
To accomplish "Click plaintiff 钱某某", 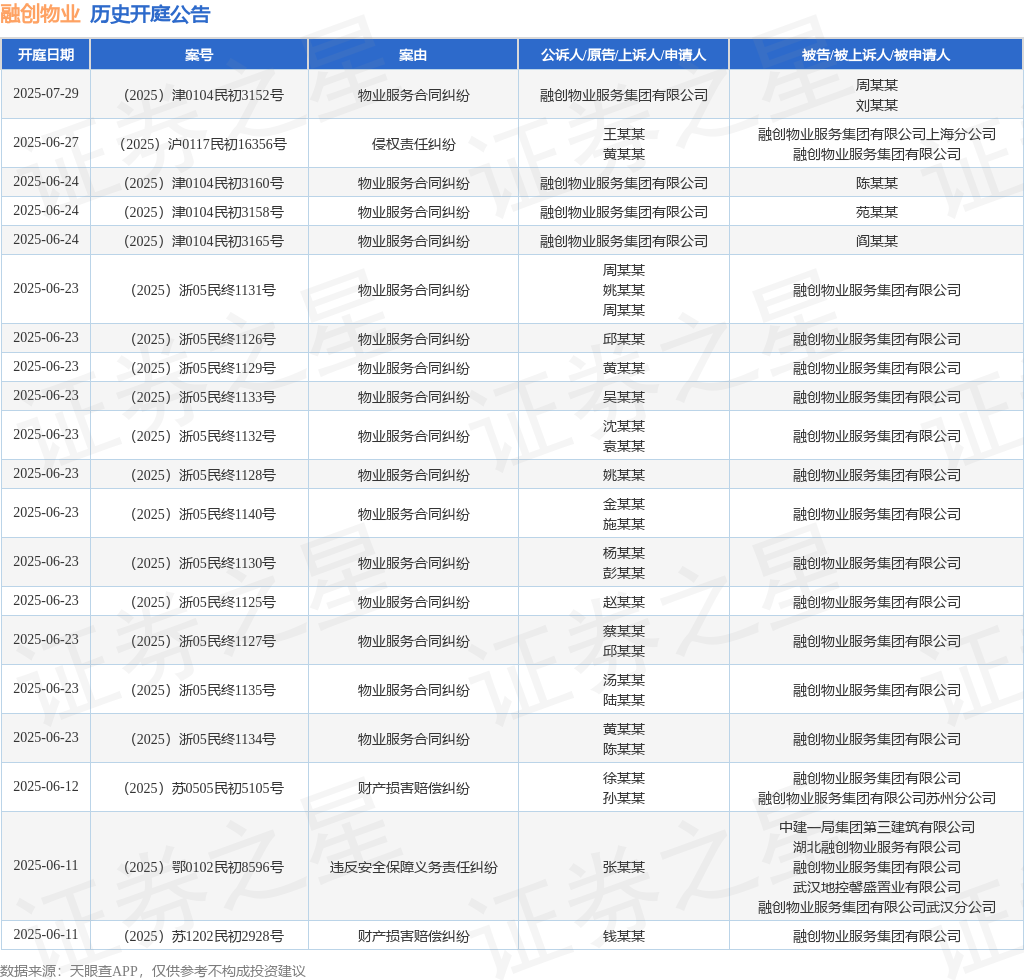I will click(x=624, y=936).
